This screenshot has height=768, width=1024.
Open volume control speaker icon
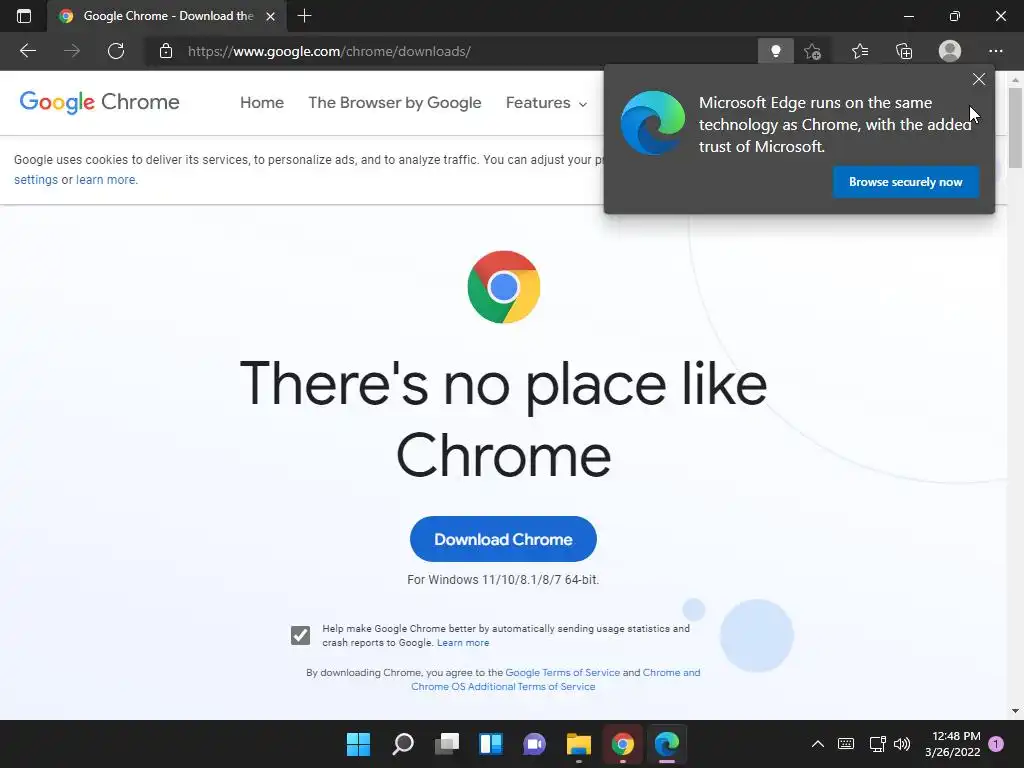coord(902,744)
